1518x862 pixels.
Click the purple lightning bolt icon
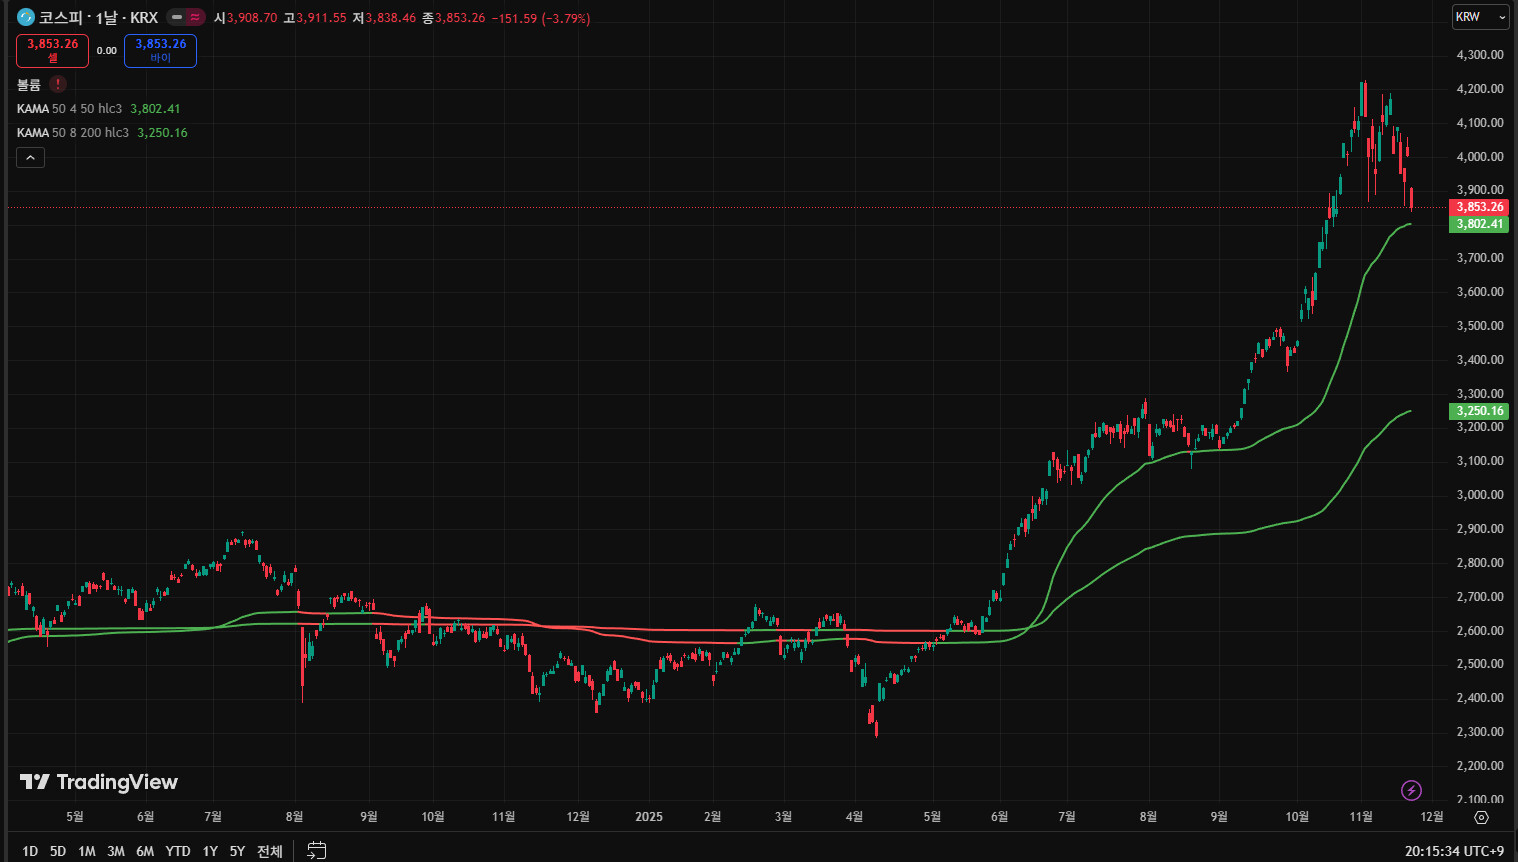[1411, 791]
